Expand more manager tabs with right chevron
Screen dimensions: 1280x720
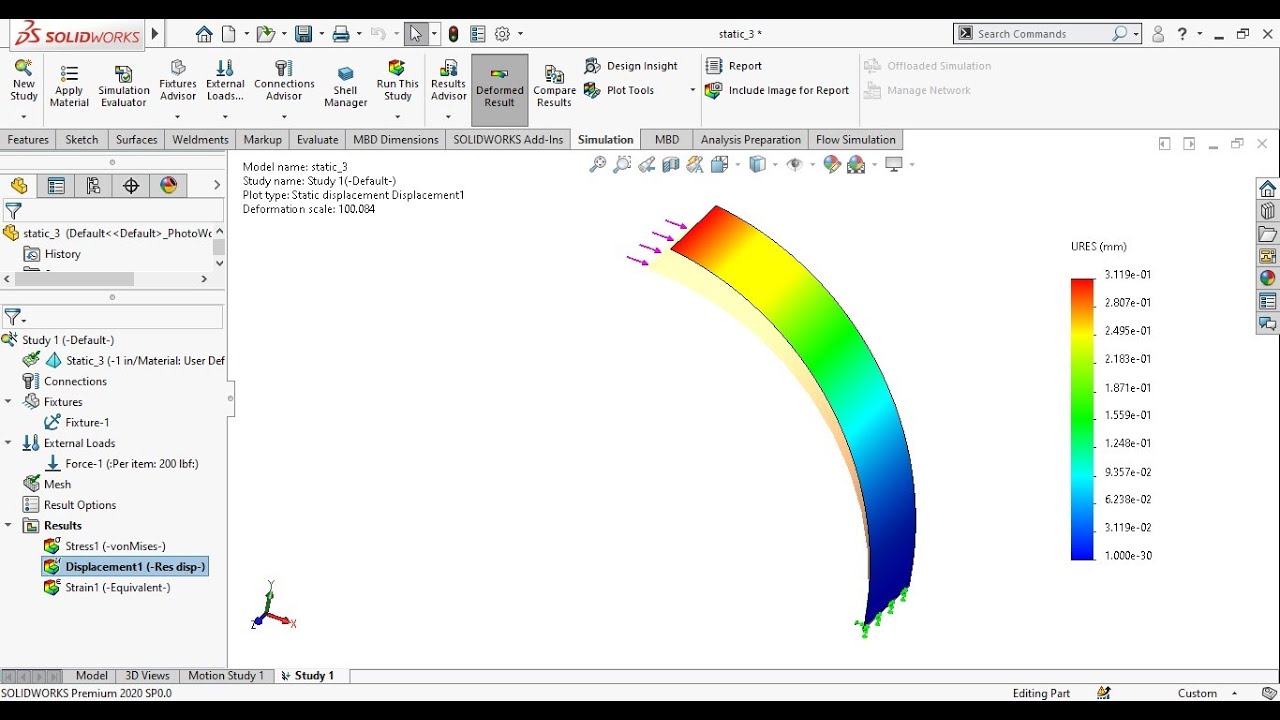click(x=217, y=185)
